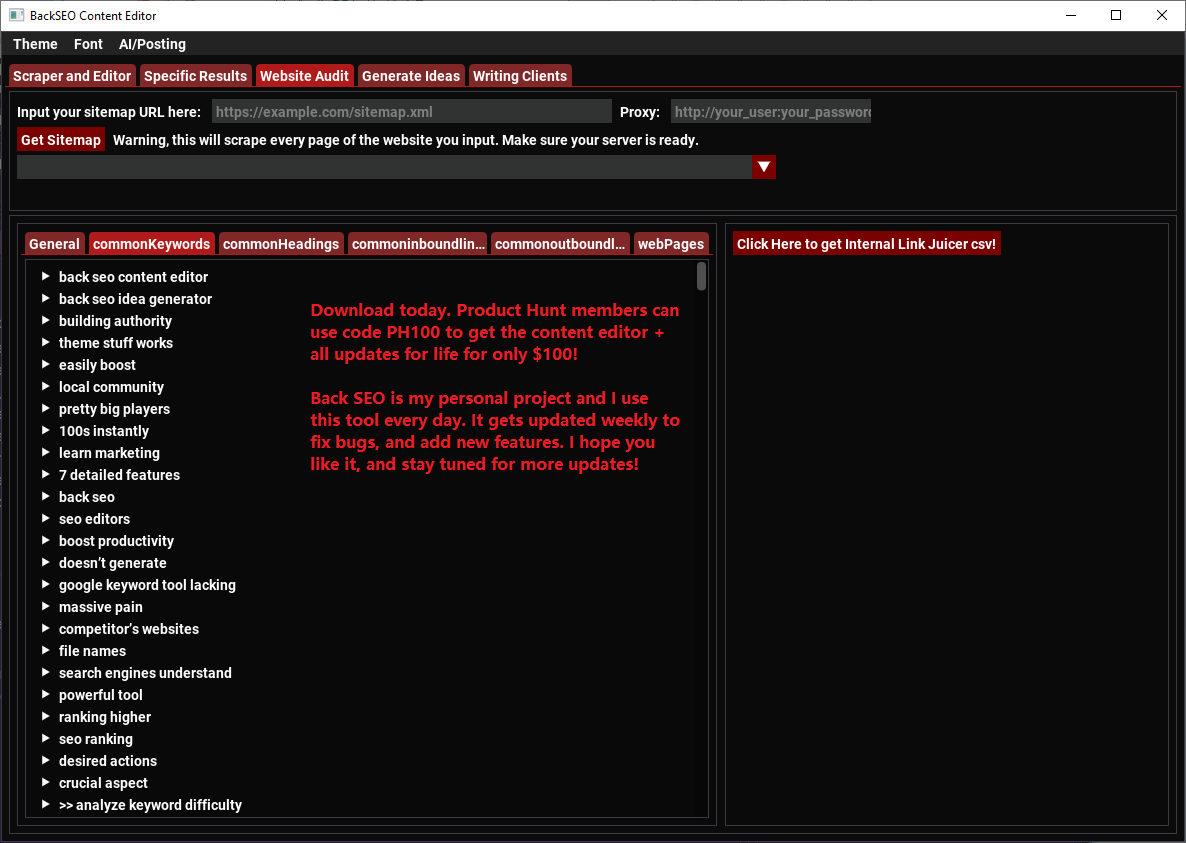Expand the 'back seo' keyword row
Viewport: 1186px width, 843px height.
point(45,496)
